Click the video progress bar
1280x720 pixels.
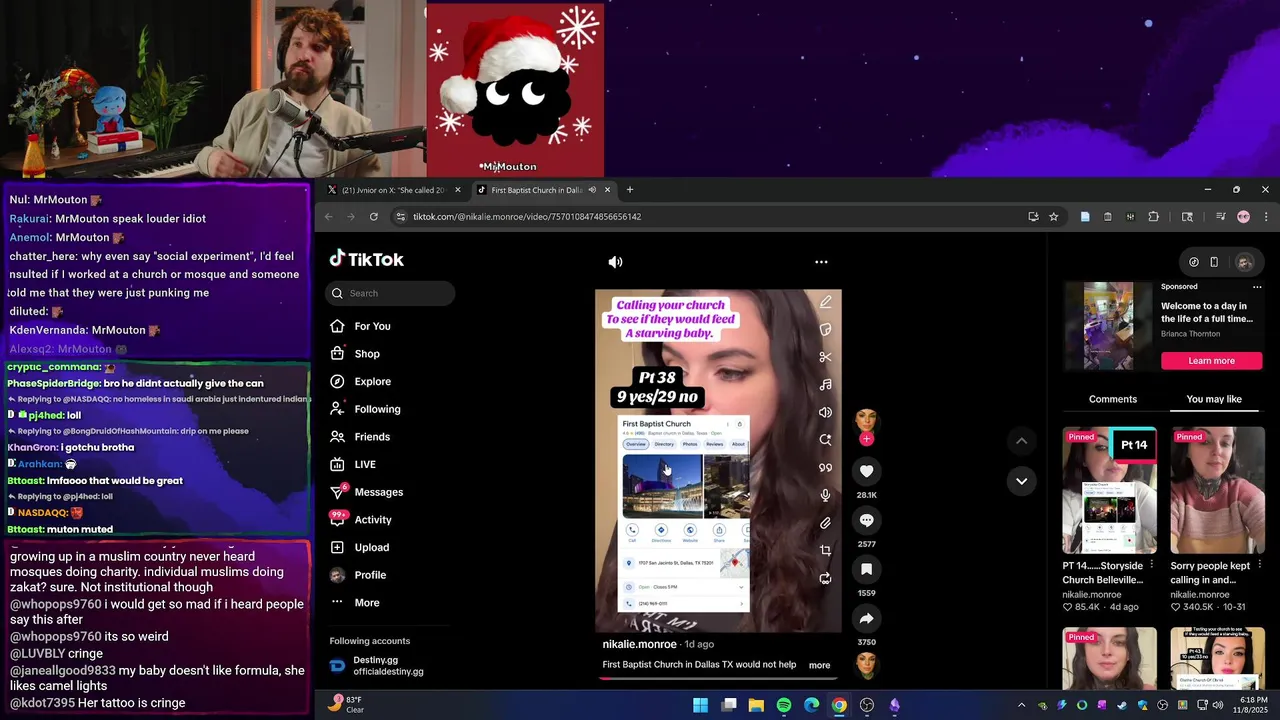pos(718,678)
